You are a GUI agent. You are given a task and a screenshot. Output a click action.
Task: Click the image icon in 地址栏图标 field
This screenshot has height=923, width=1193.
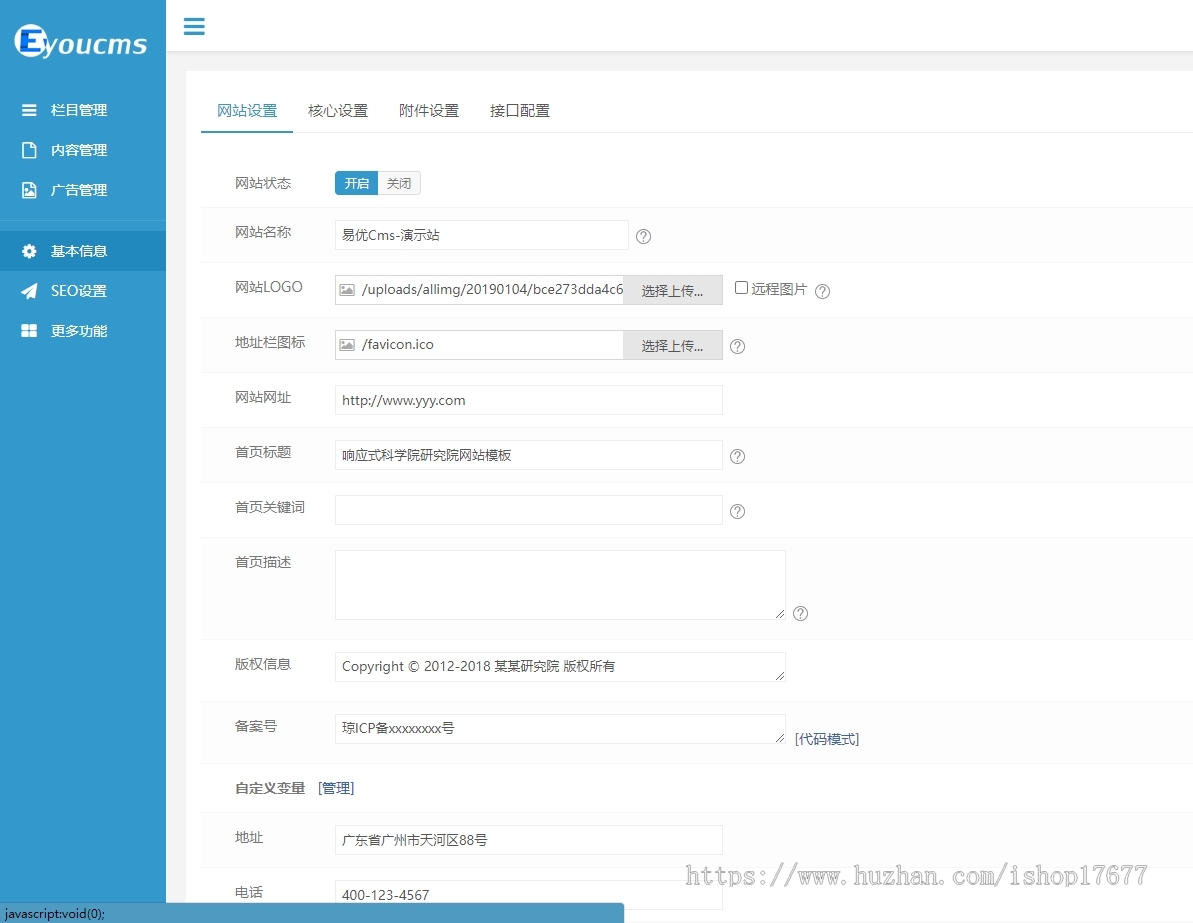[347, 345]
